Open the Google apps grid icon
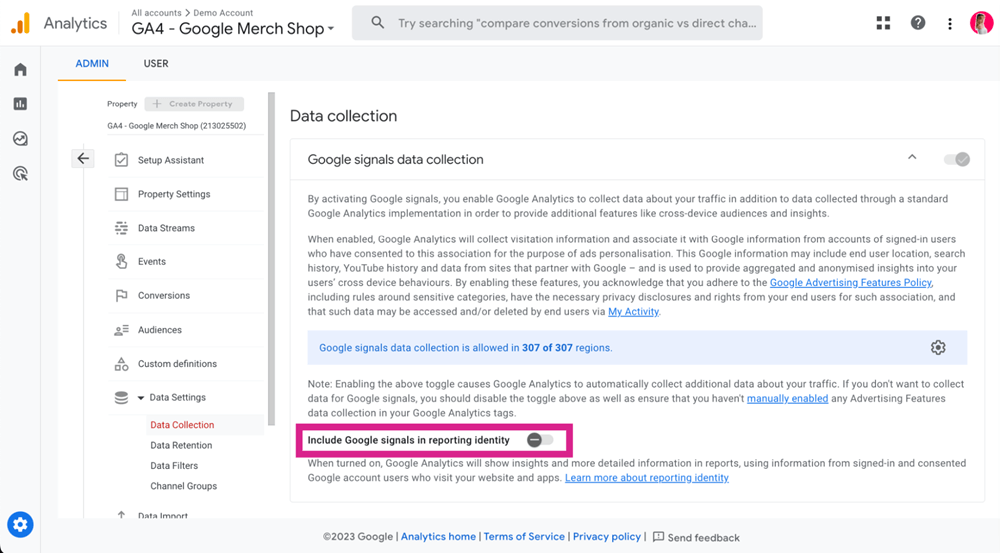1000x553 pixels. pyautogui.click(x=883, y=24)
